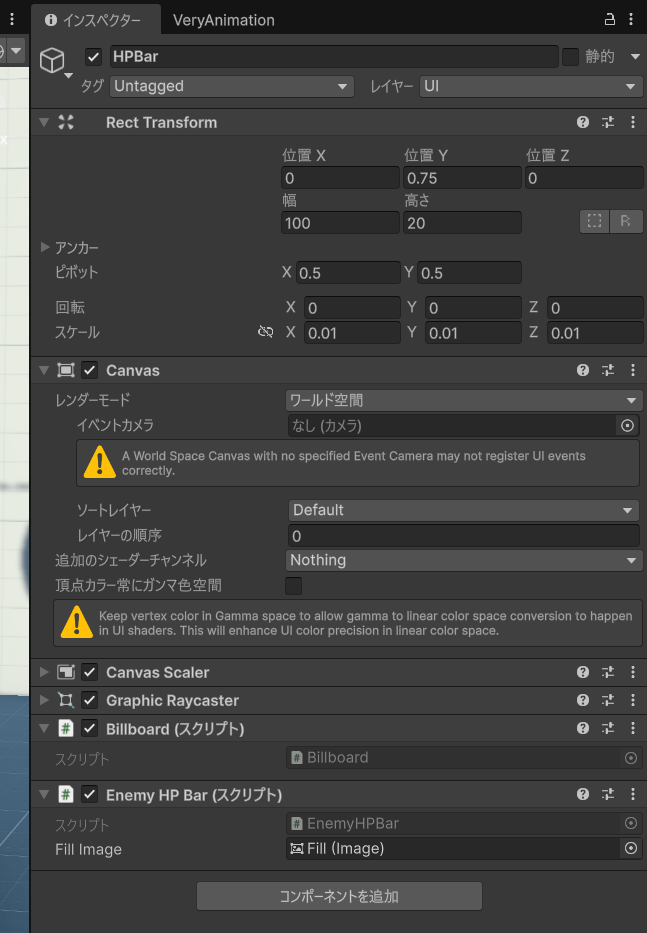647x933 pixels.
Task: Enable the static (静的) checkbox
Action: coord(570,57)
